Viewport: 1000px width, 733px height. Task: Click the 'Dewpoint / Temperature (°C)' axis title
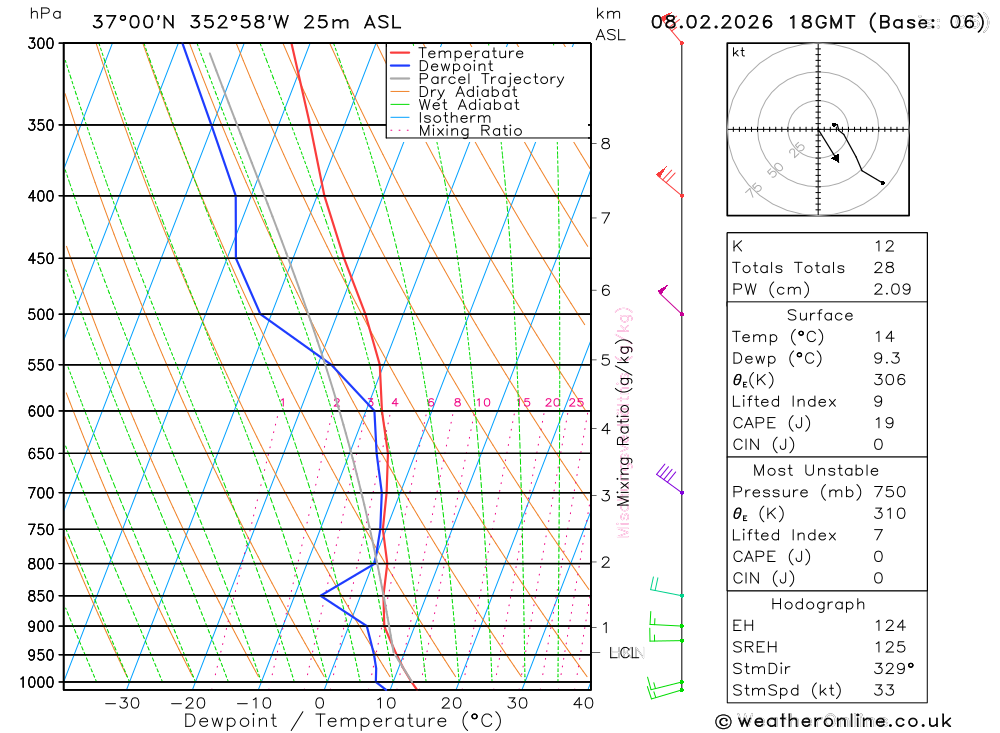[342, 721]
